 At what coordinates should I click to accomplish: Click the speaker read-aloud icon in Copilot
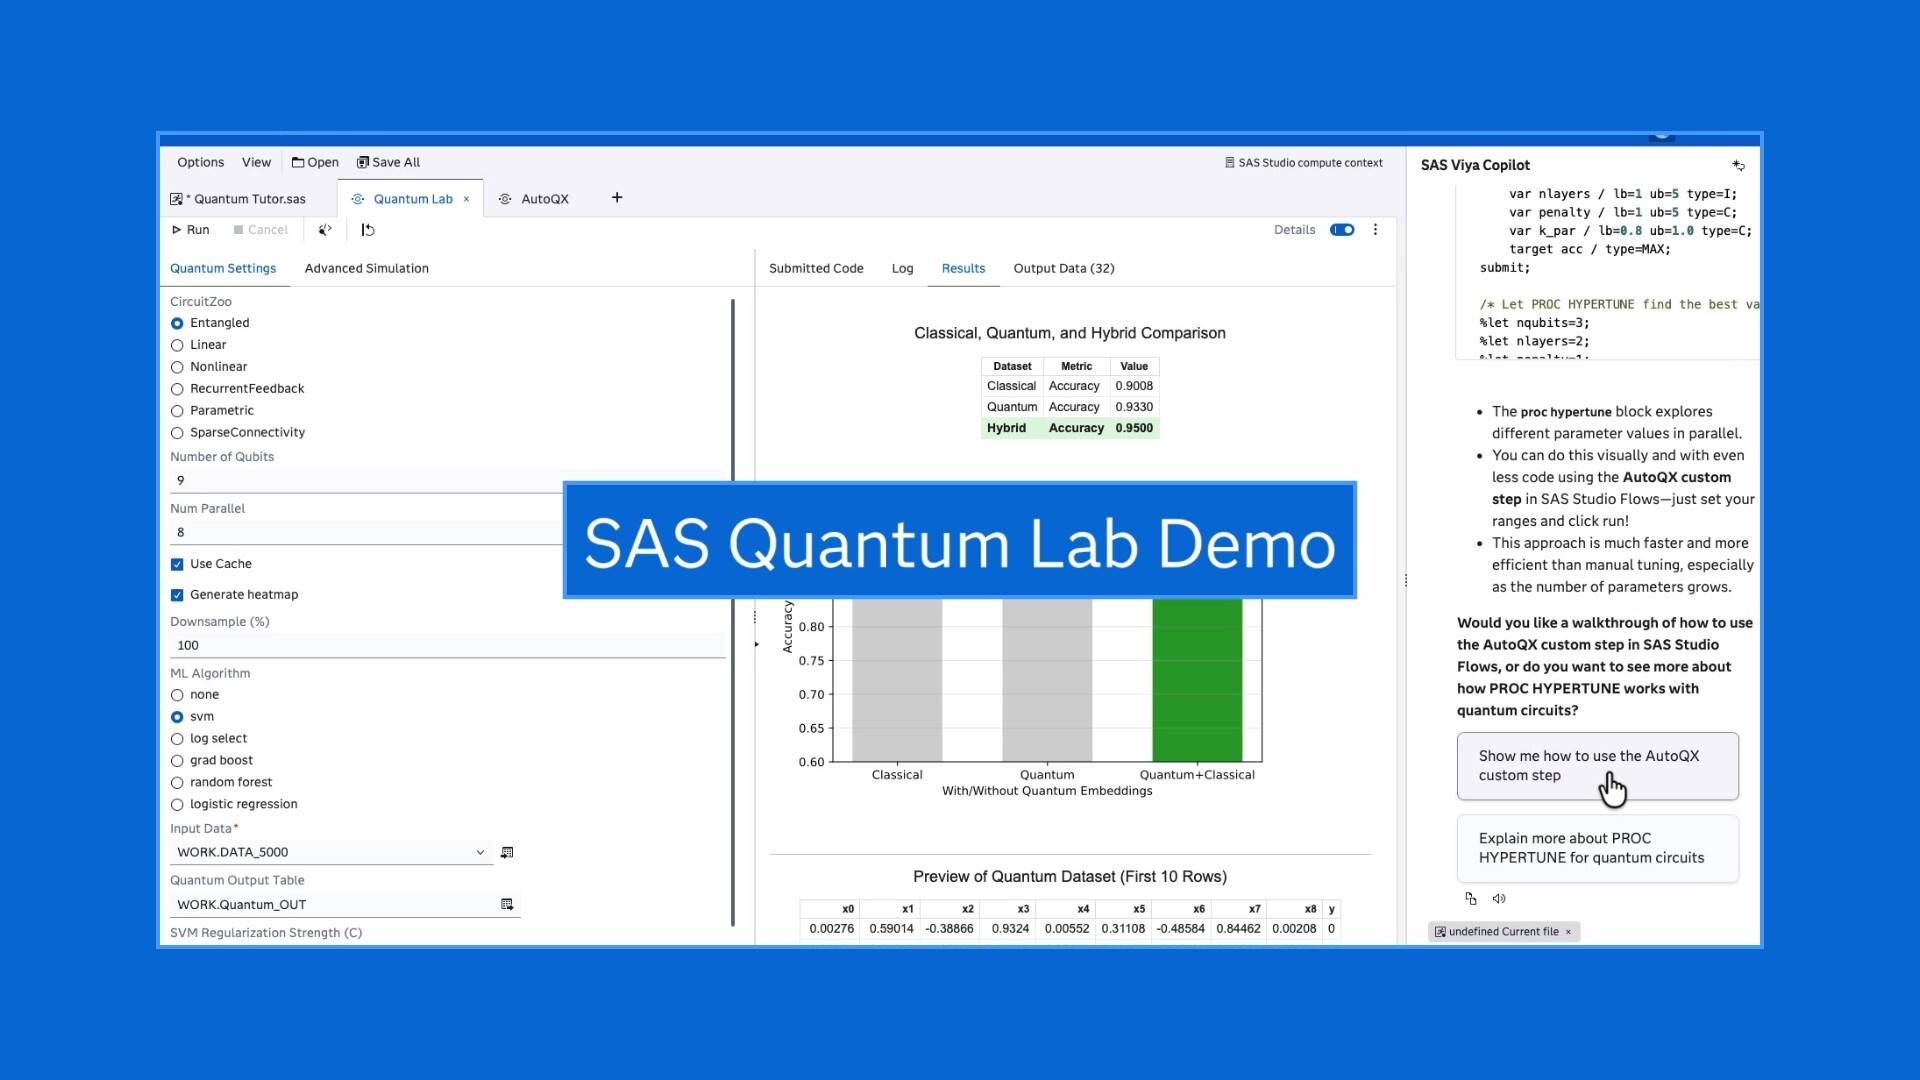click(x=1499, y=898)
